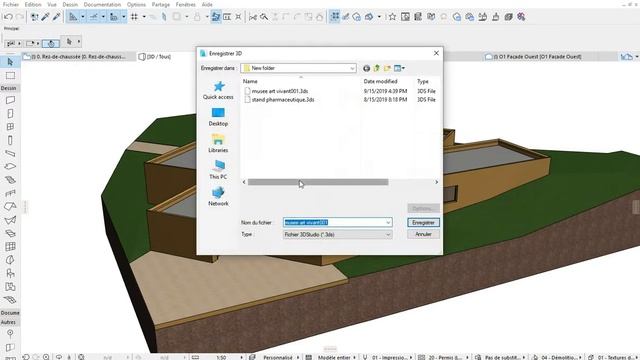Go to Libraries location
Viewport: 640px width, 360px height.
pos(218,143)
